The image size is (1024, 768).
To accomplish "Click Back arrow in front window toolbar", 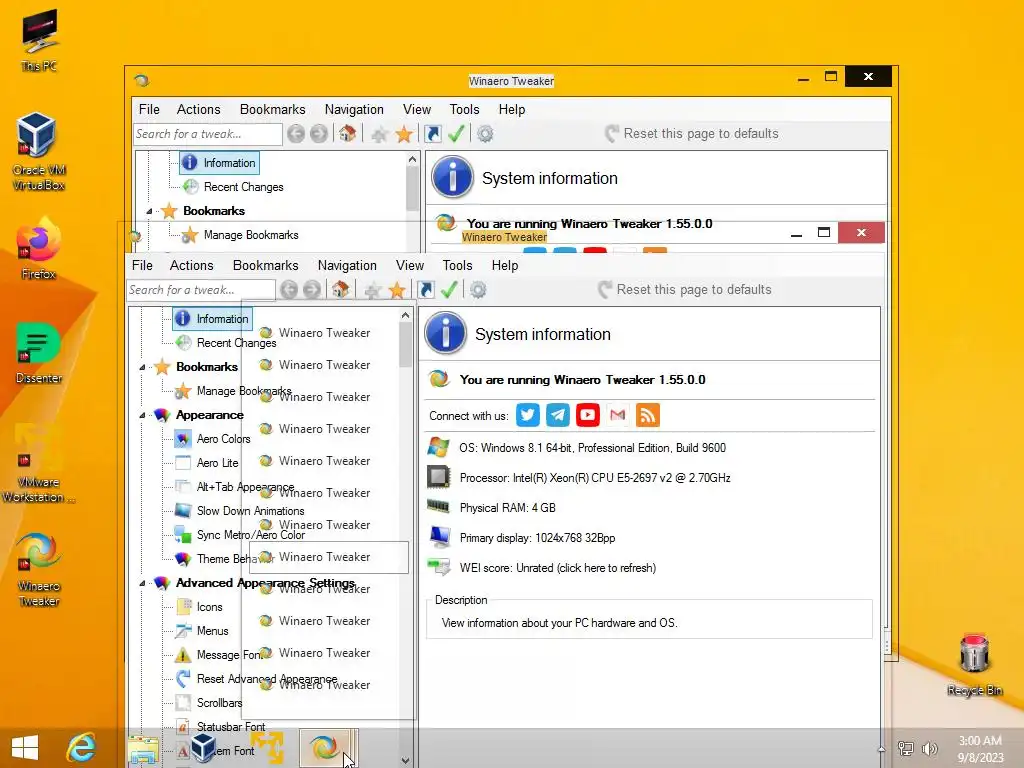I will [289, 289].
